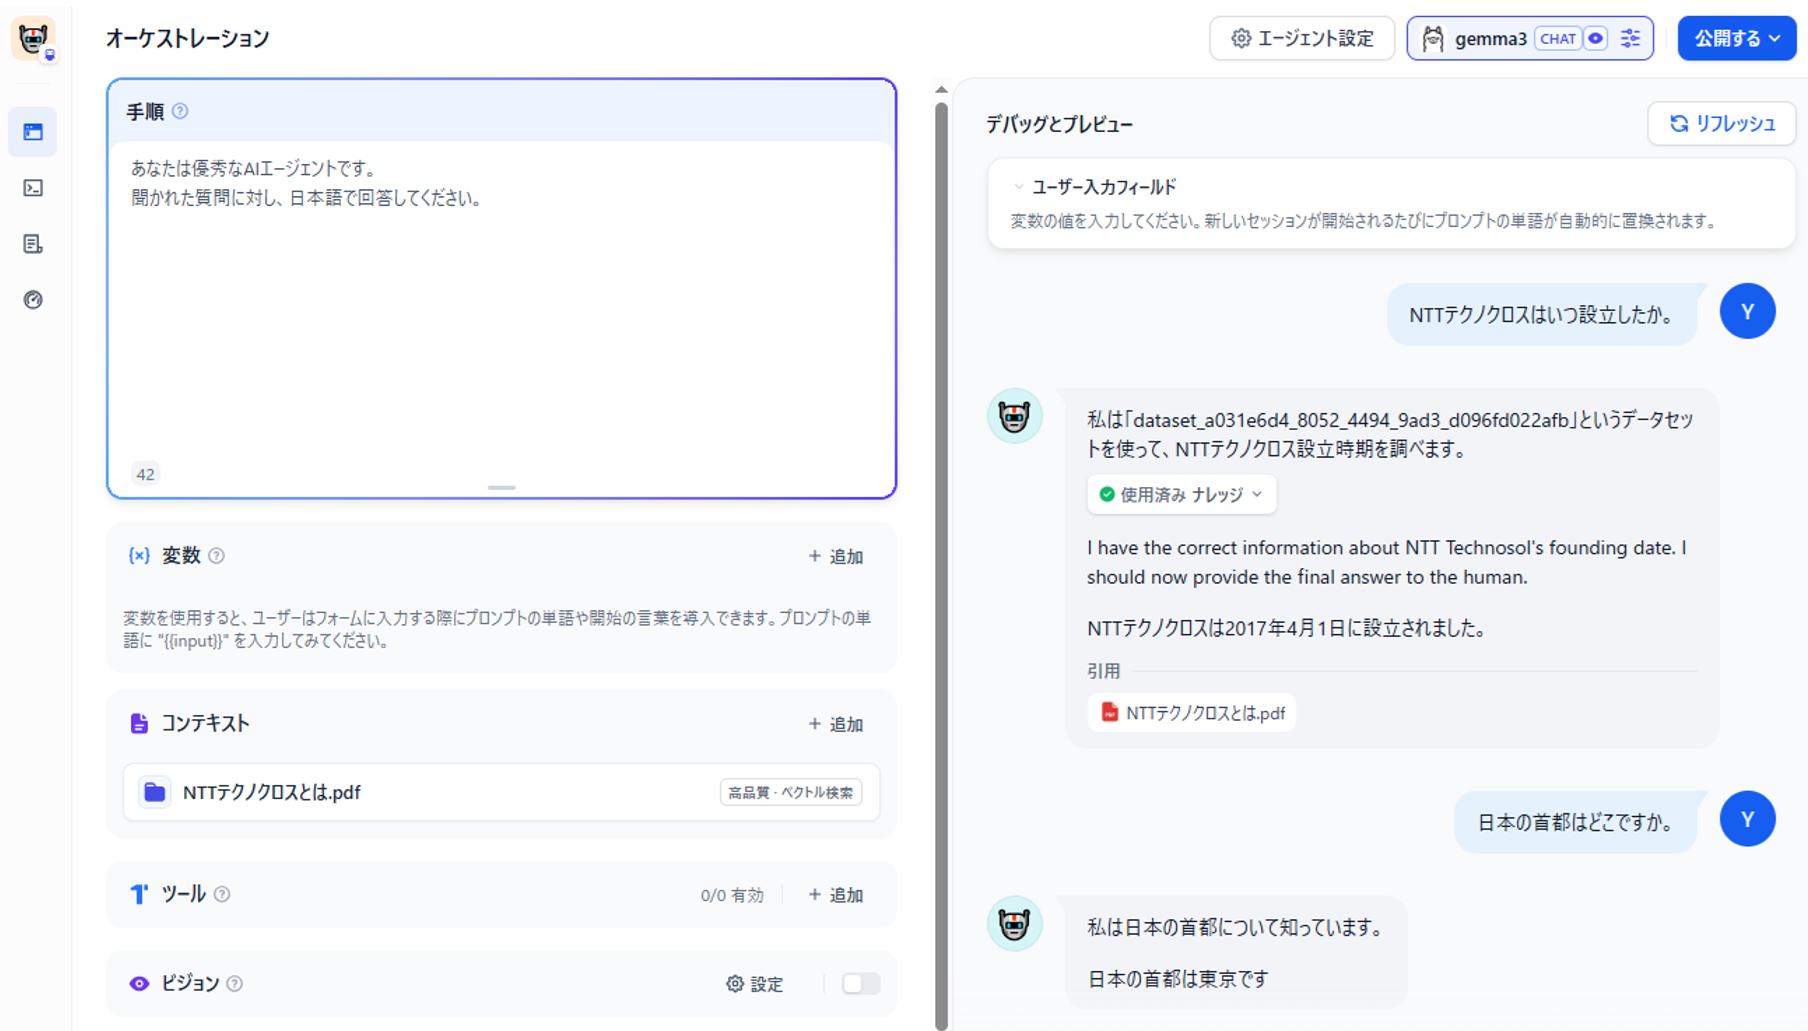Click help icon next to ツール
This screenshot has width=1808, height=1031.
tap(222, 894)
